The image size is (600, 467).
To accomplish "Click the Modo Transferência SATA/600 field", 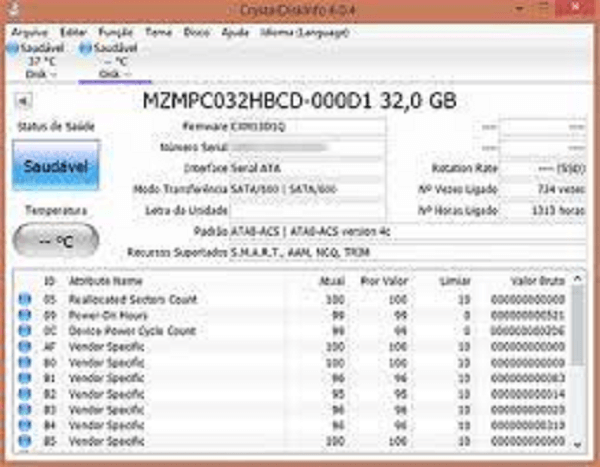I will (x=307, y=189).
